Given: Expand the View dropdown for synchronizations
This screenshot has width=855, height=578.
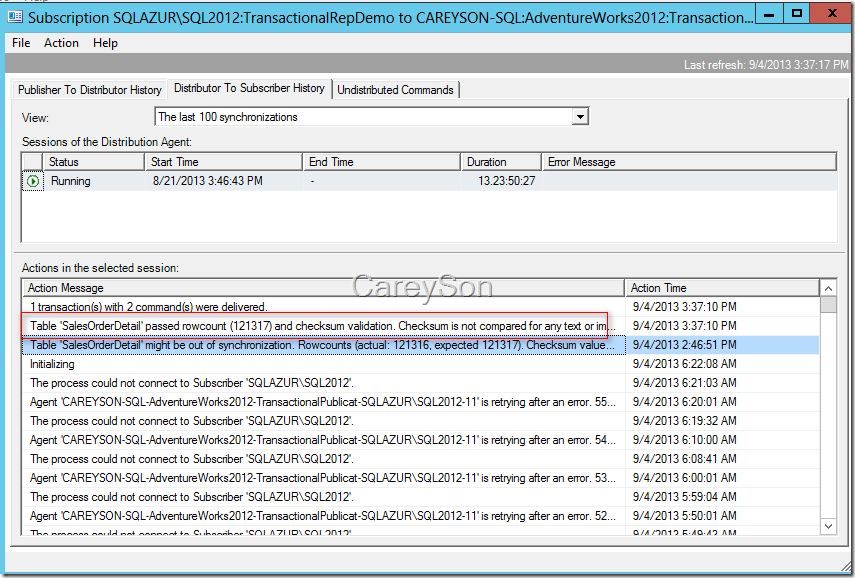Looking at the screenshot, I should [x=580, y=117].
